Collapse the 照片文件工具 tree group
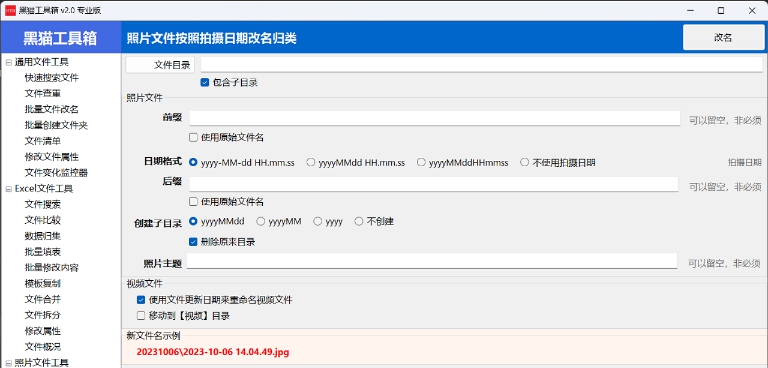 (x=8, y=363)
